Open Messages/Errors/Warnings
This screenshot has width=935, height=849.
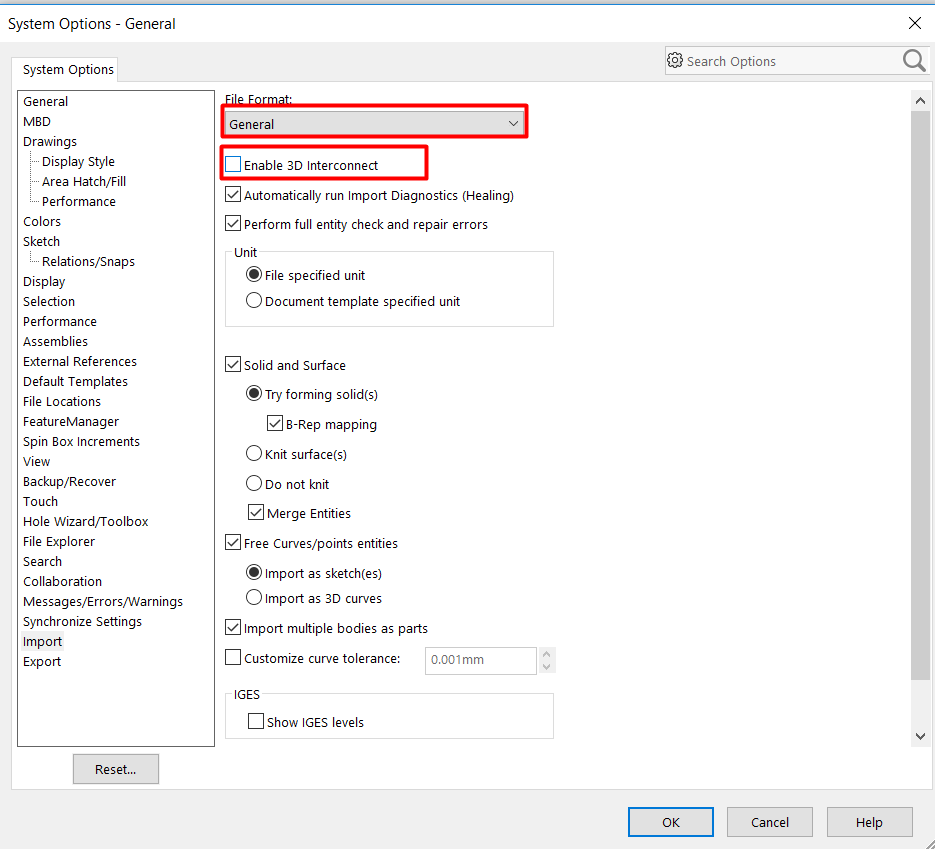tap(103, 601)
